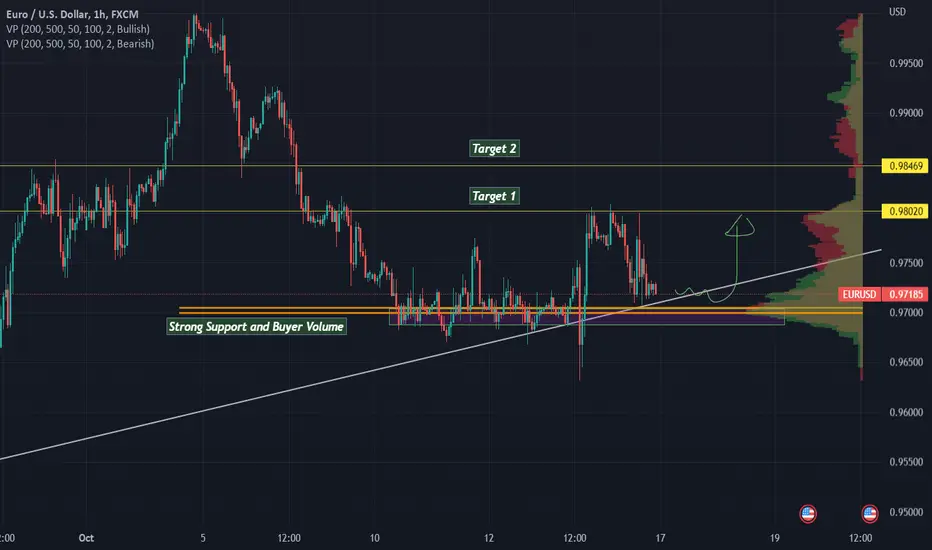
Task: Click the Oct label on time axis
Action: [86, 538]
